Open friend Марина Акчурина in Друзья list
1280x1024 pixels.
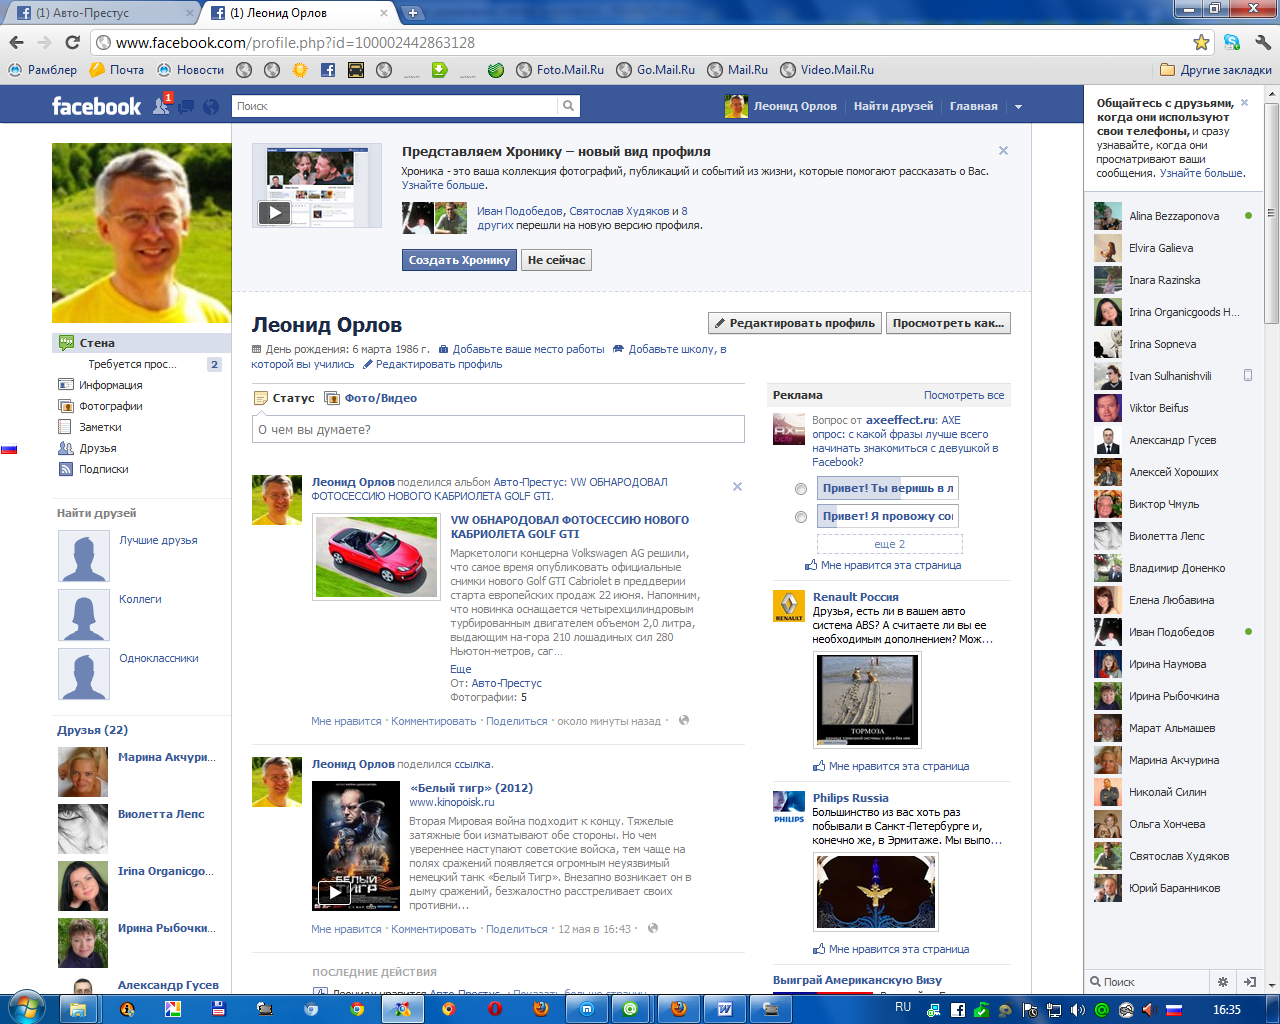pyautogui.click(x=167, y=757)
